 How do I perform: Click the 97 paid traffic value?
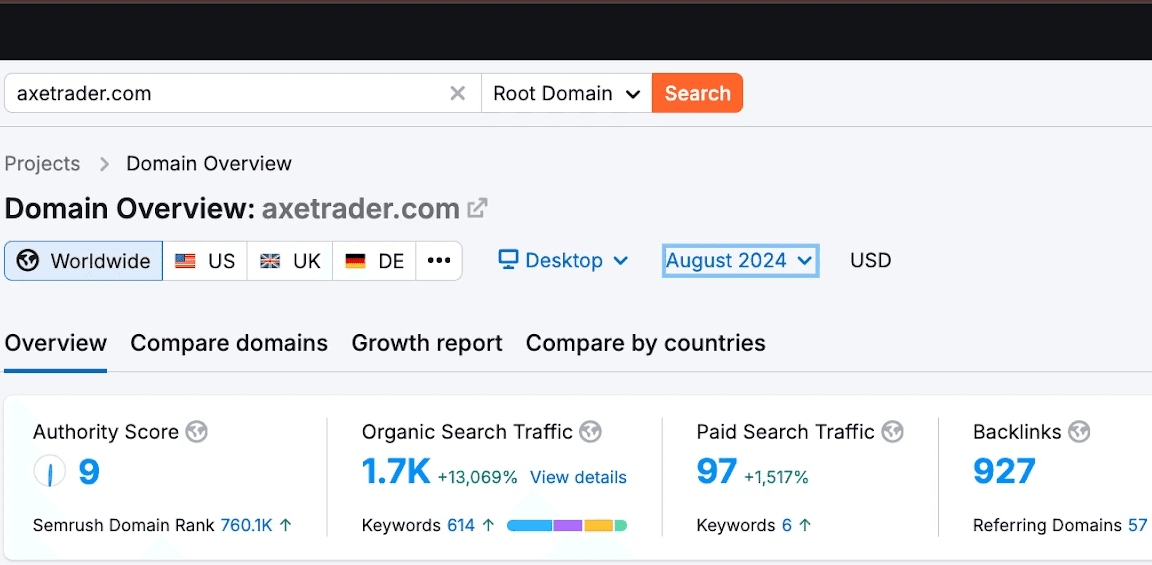point(716,472)
